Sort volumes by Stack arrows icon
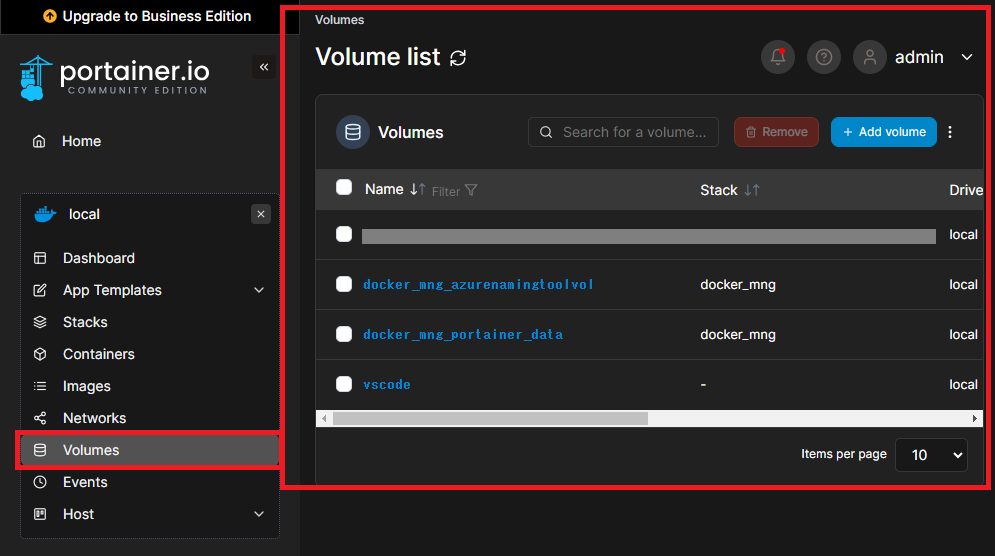Screen dimensions: 995x556 point(752,190)
